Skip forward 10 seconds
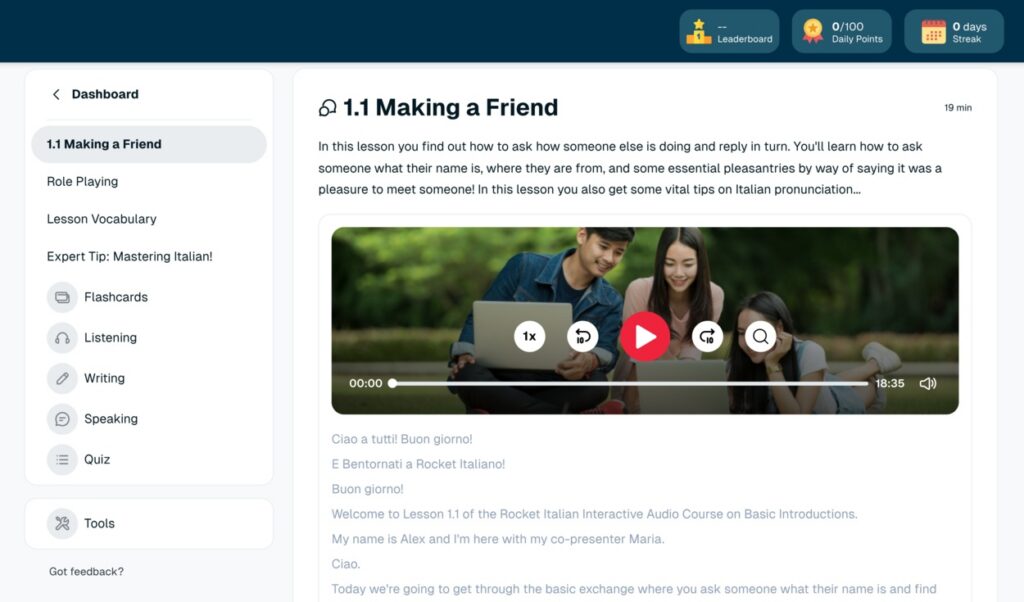1024x602 pixels. (708, 337)
